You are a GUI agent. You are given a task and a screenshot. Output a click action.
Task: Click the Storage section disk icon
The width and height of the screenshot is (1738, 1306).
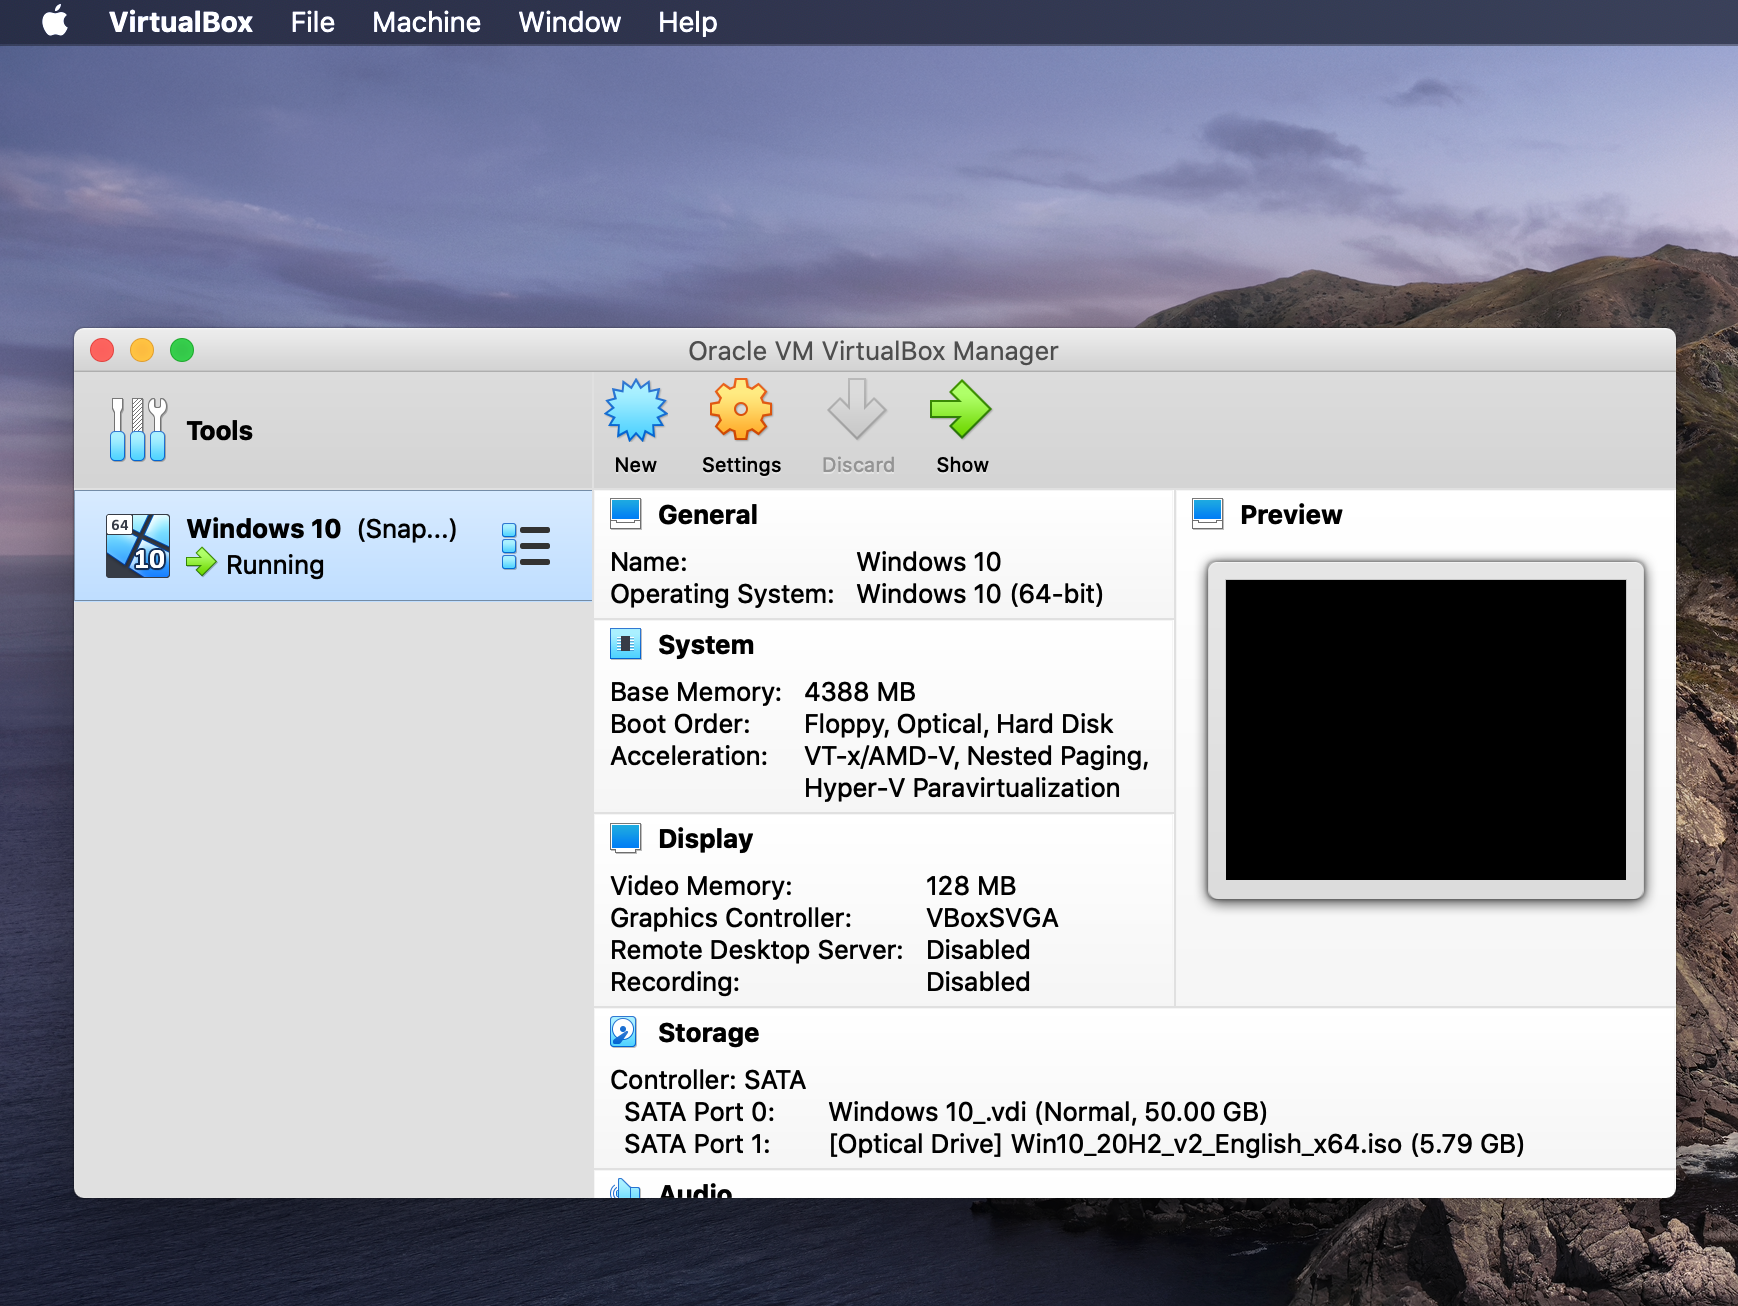tap(624, 1032)
